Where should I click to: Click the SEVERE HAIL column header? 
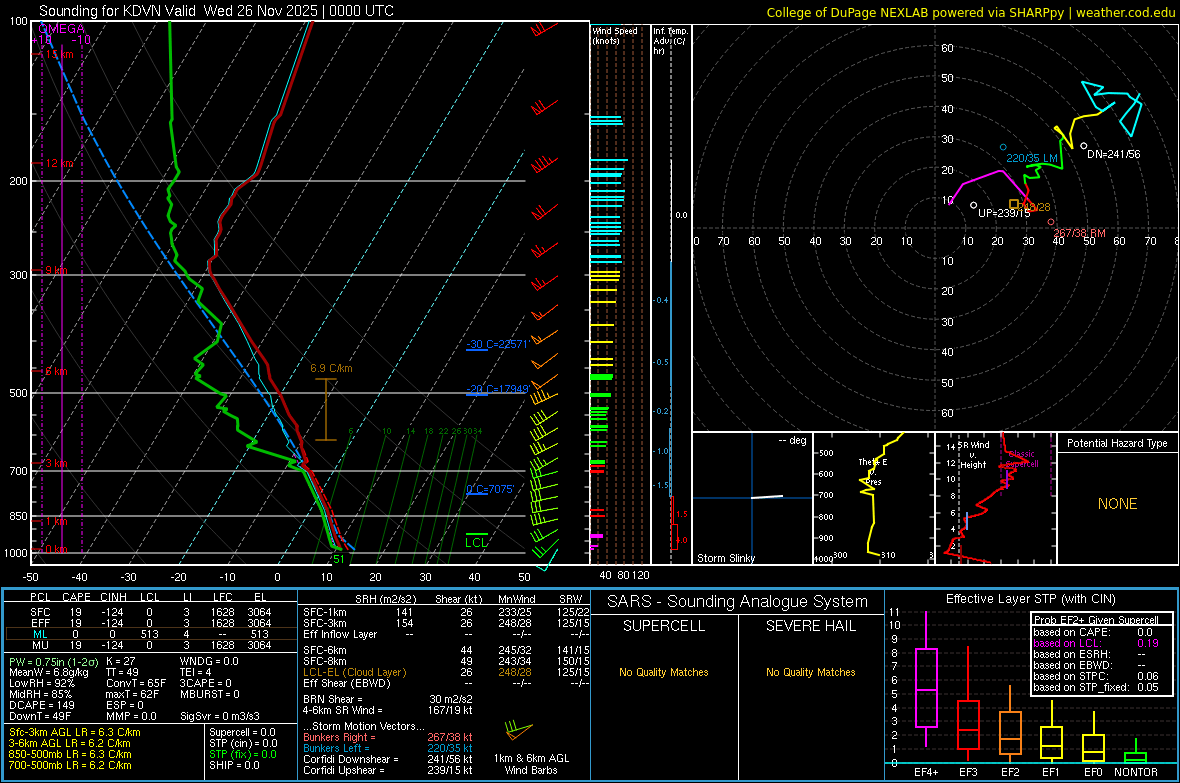pos(810,626)
